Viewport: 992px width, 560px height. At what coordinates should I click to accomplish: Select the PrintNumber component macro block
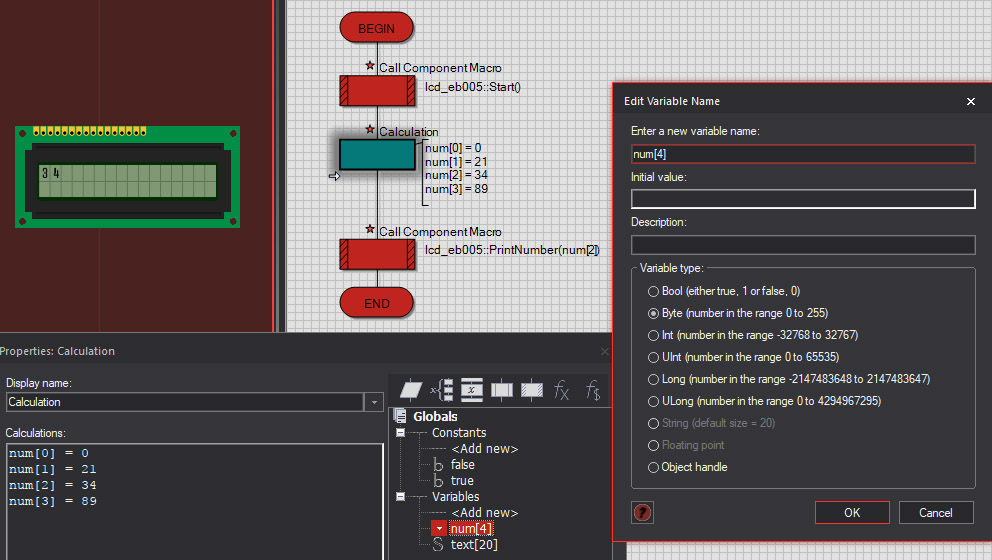click(377, 254)
